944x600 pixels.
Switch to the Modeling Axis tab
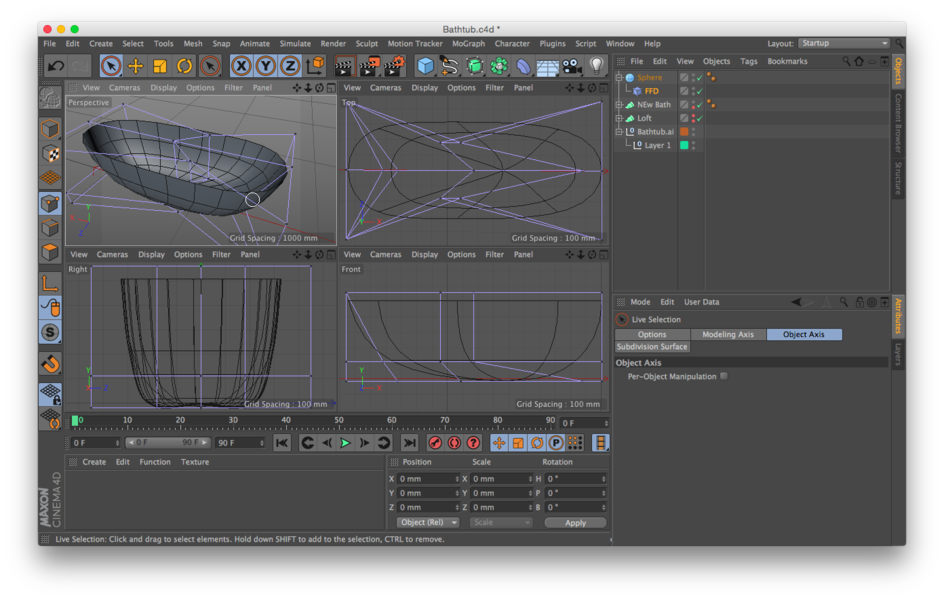(x=728, y=335)
